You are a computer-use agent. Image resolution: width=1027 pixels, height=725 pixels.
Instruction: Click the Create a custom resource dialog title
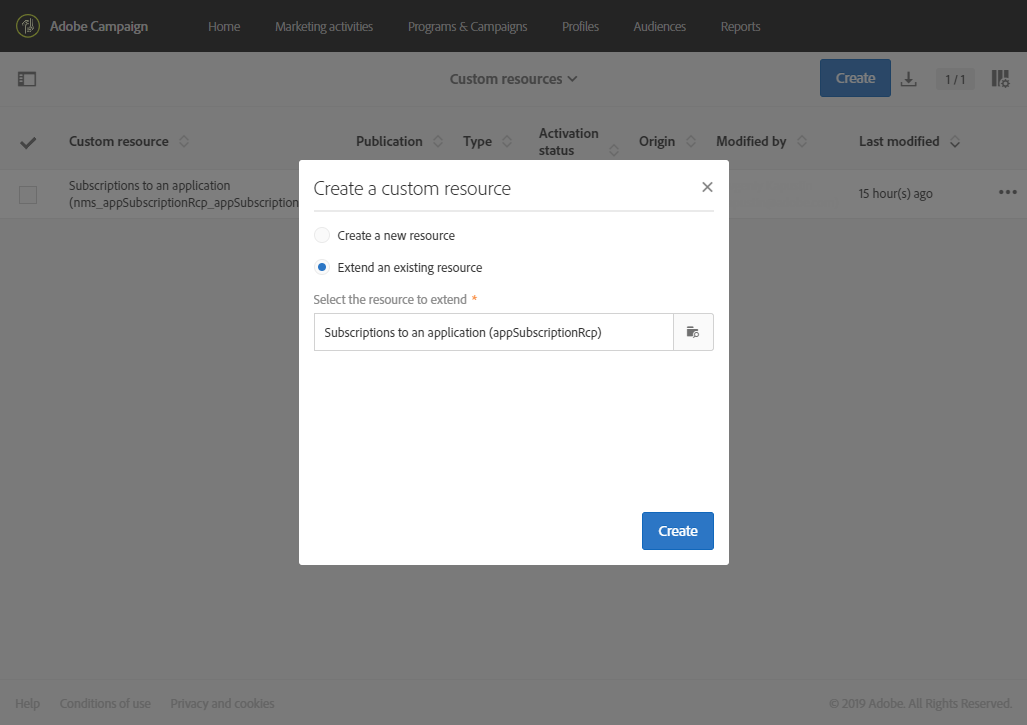pyautogui.click(x=412, y=189)
